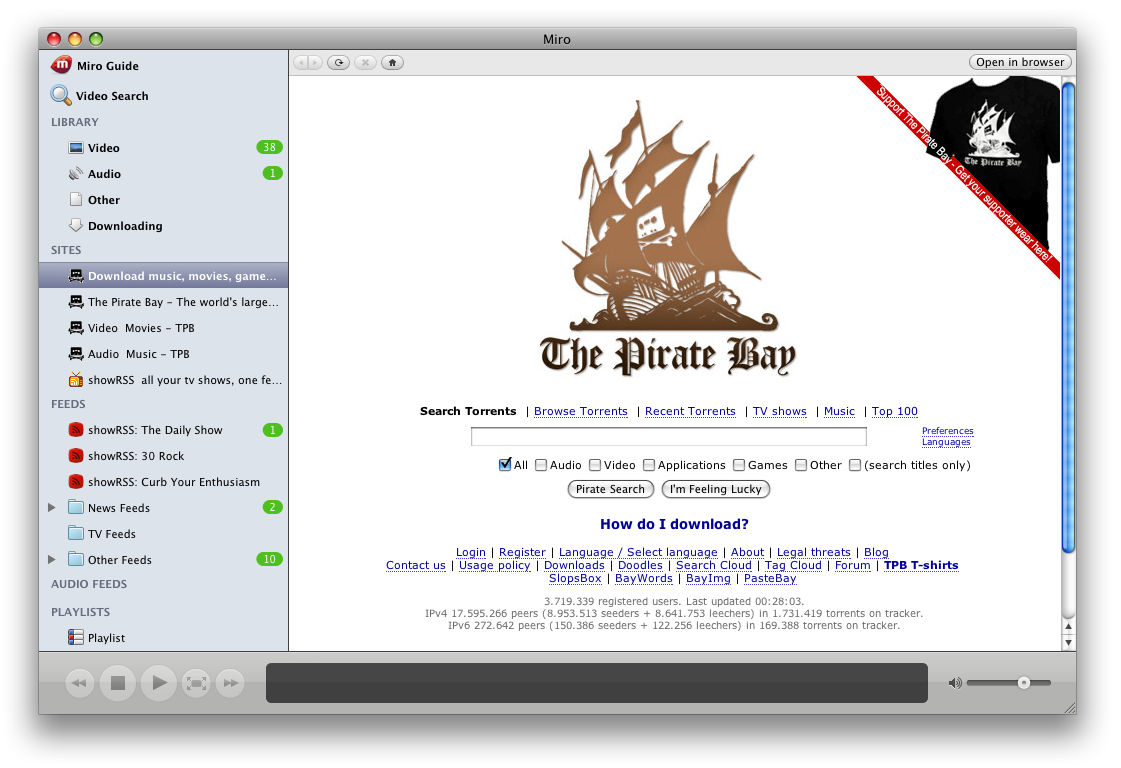Screen dimensions: 1121x768
Task: Click the fullscreen playback icon
Action: 196,684
